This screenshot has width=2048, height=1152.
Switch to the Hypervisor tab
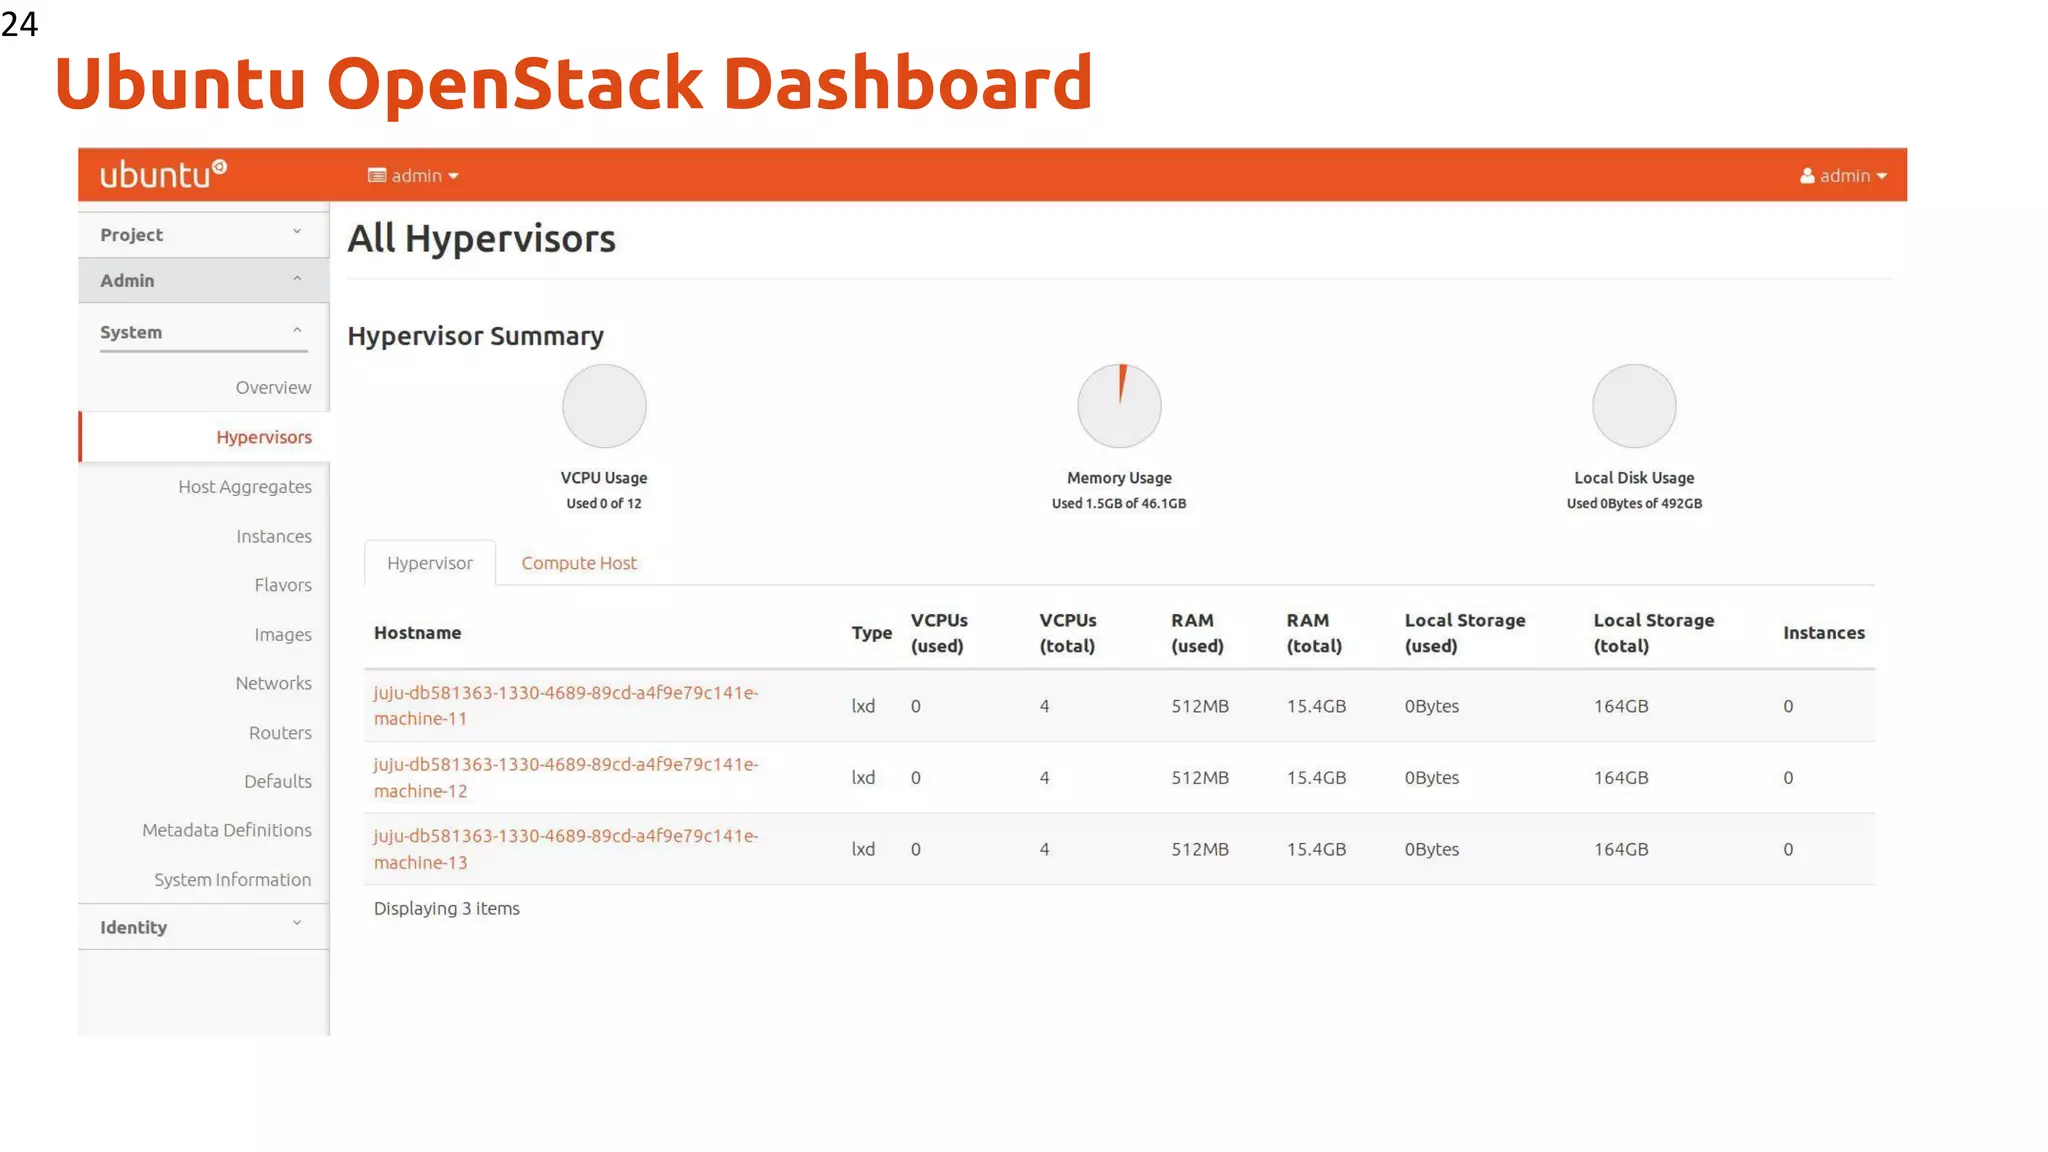tap(430, 563)
